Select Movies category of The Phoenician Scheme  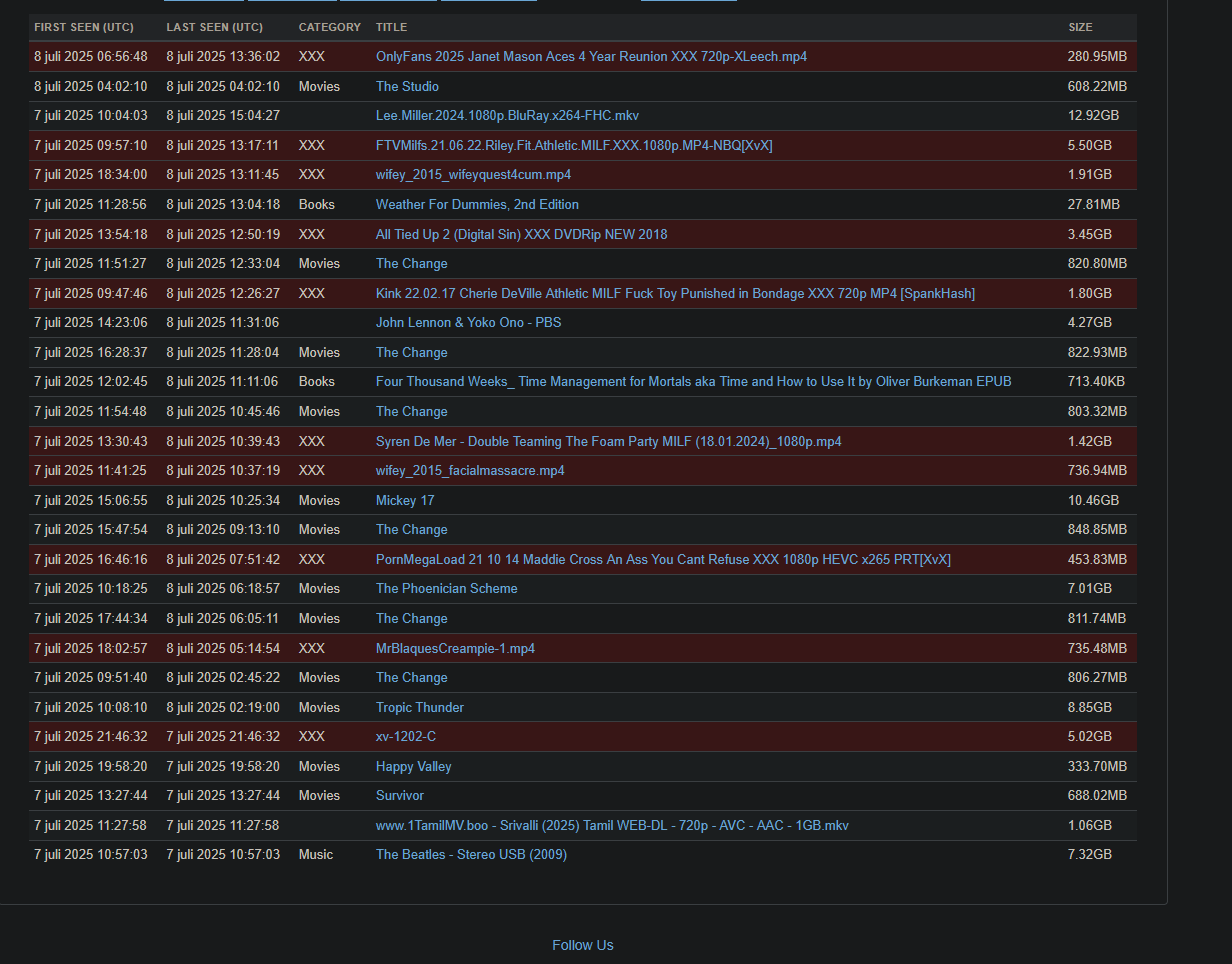pos(319,589)
